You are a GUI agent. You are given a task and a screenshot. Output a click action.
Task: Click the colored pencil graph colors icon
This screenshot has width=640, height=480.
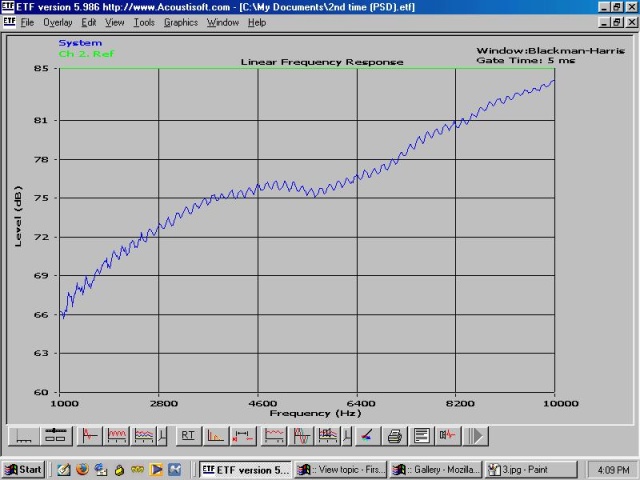pyautogui.click(x=367, y=436)
